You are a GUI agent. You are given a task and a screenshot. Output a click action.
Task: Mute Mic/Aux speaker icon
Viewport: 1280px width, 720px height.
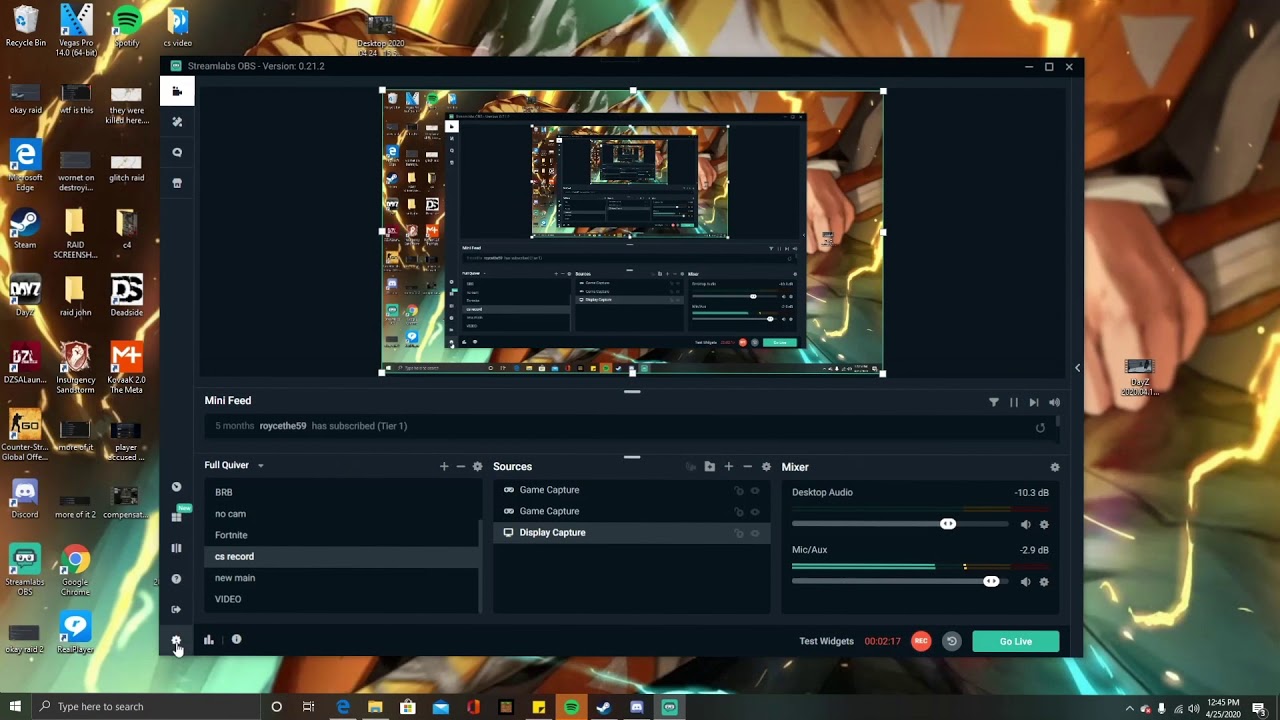[1025, 582]
